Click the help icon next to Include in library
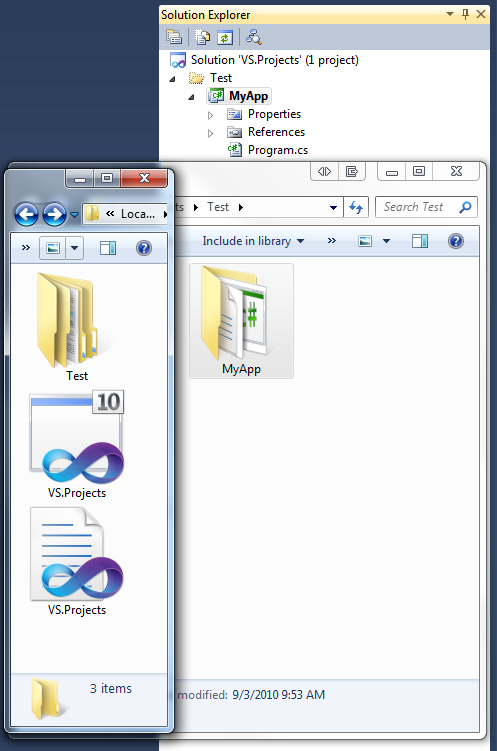The height and width of the screenshot is (751, 497). click(455, 241)
